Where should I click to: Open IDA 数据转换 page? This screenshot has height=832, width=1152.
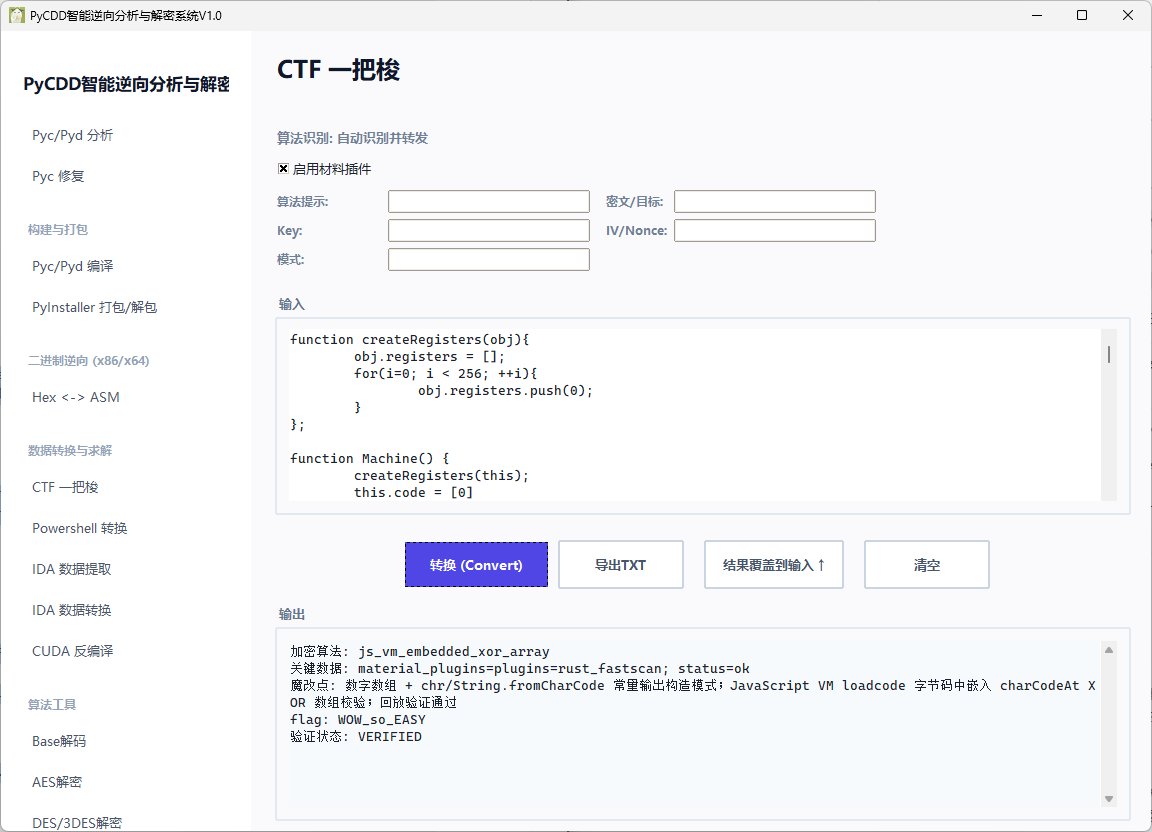click(71, 610)
